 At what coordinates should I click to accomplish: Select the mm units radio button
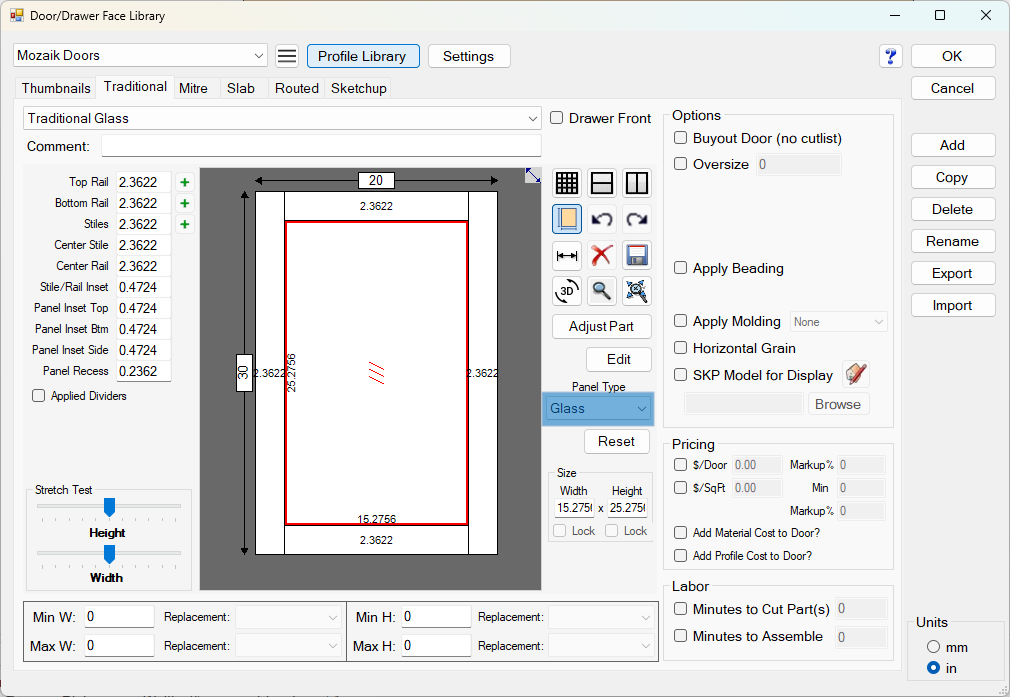click(934, 647)
